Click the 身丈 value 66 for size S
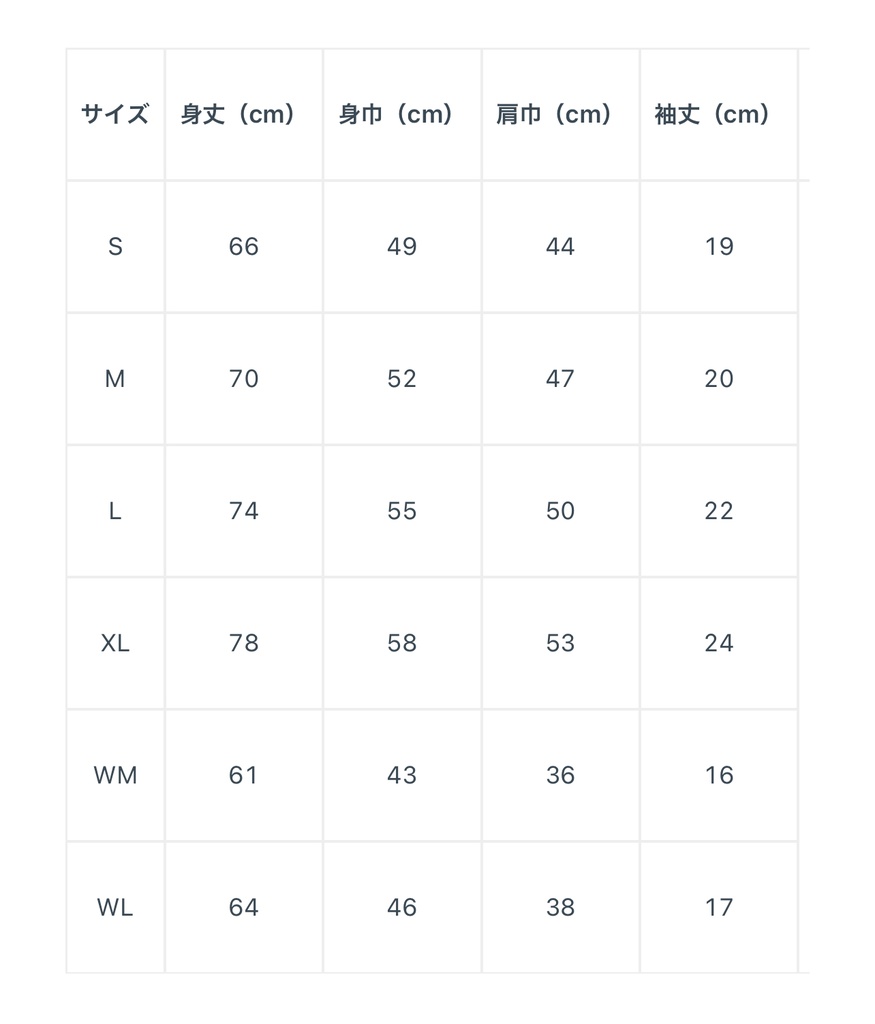Image resolution: width=875 pixels, height=1024 pixels. tap(244, 247)
